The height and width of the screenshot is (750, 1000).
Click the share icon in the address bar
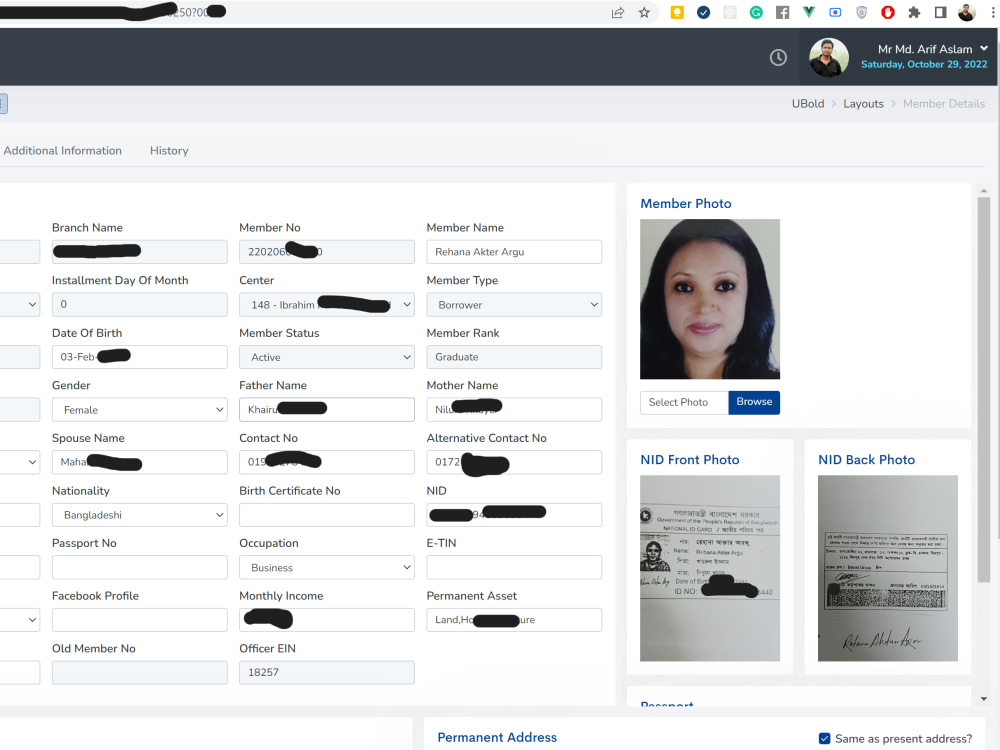tap(618, 12)
